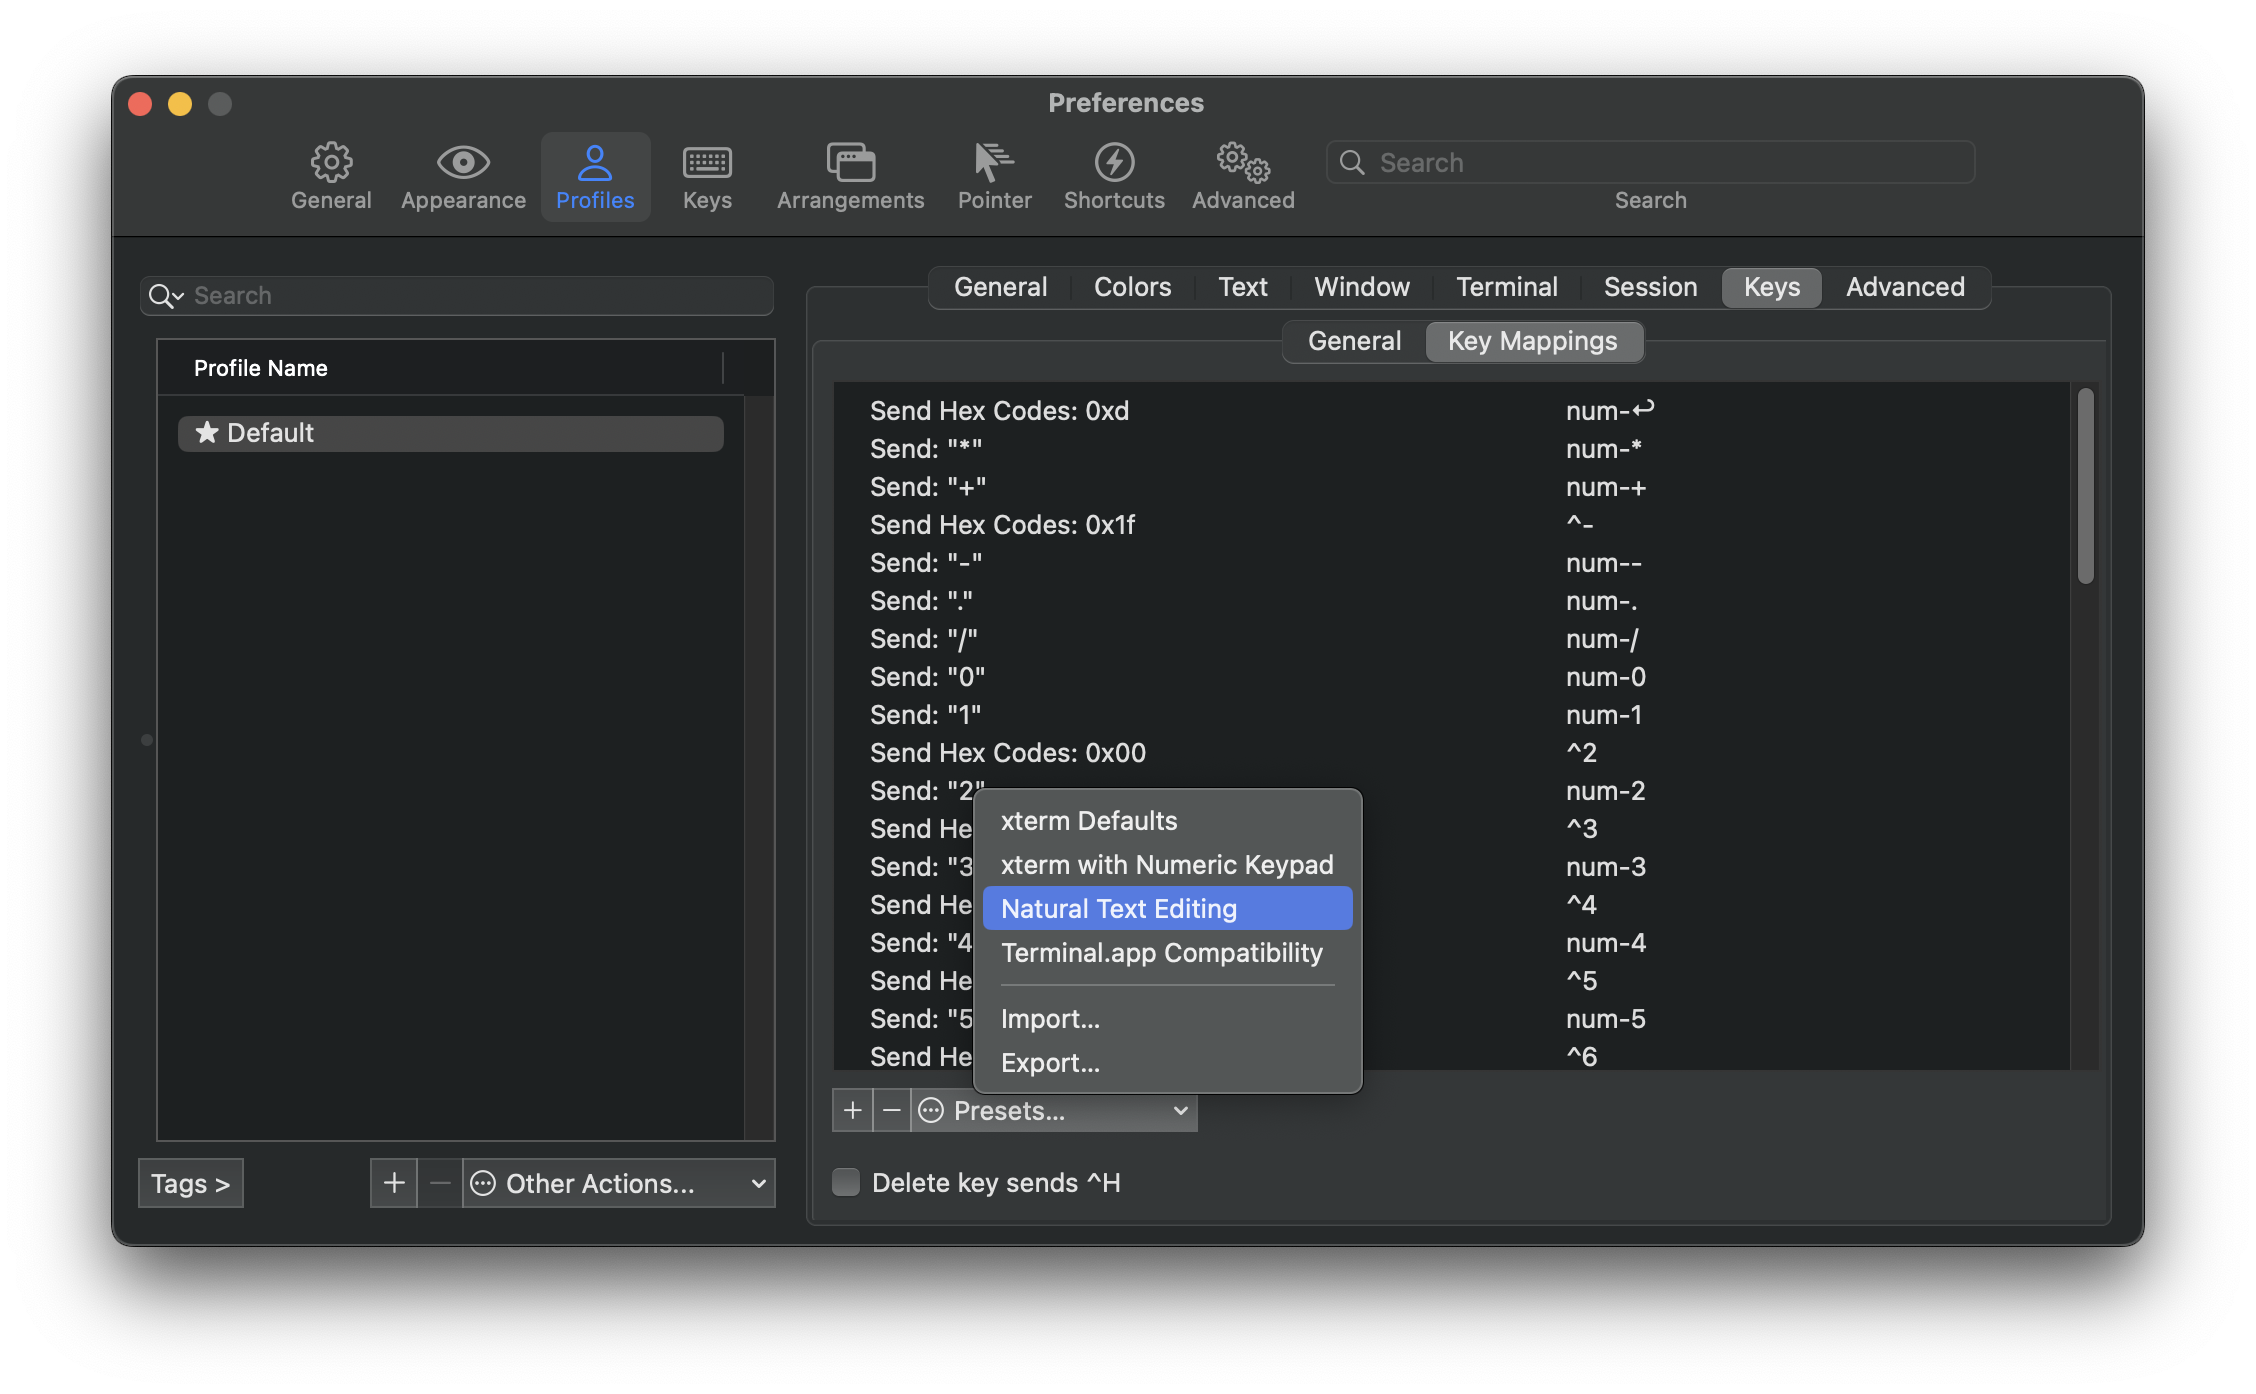The height and width of the screenshot is (1394, 2256).
Task: Switch to the profile Advanced tab
Action: [1905, 287]
